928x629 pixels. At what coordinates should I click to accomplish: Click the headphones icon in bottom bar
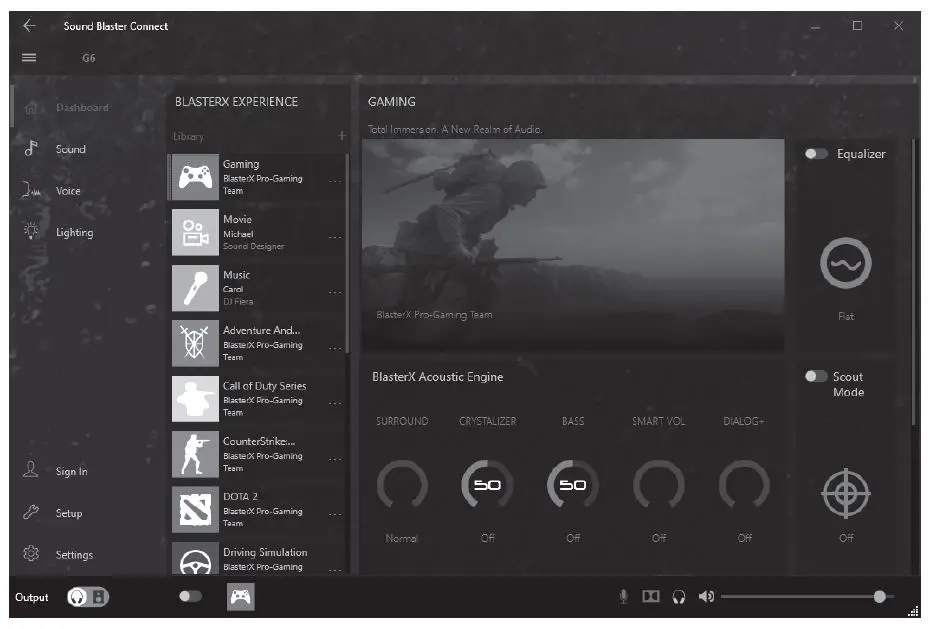point(679,596)
